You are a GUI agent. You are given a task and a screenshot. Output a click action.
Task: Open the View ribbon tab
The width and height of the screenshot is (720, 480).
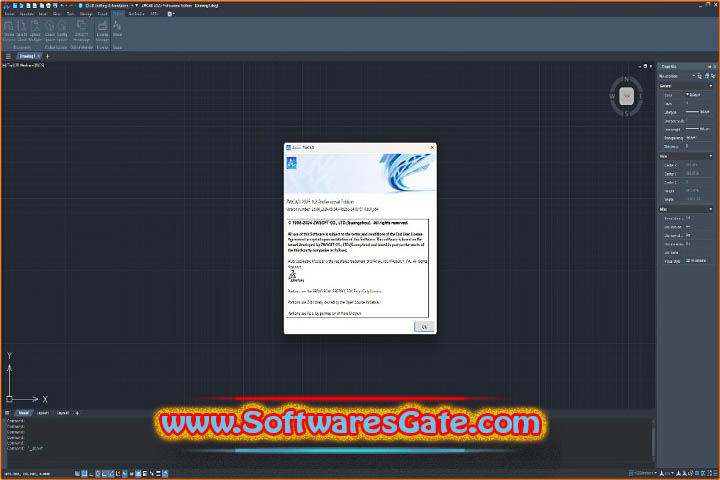tap(57, 14)
